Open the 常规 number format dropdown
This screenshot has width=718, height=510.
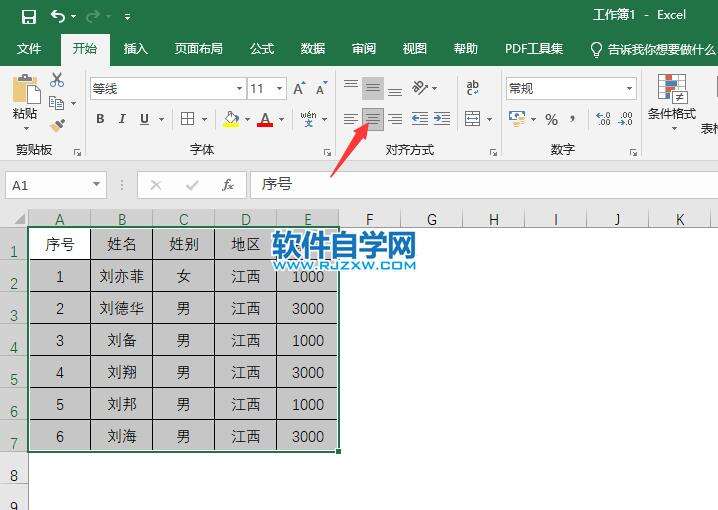coord(630,88)
